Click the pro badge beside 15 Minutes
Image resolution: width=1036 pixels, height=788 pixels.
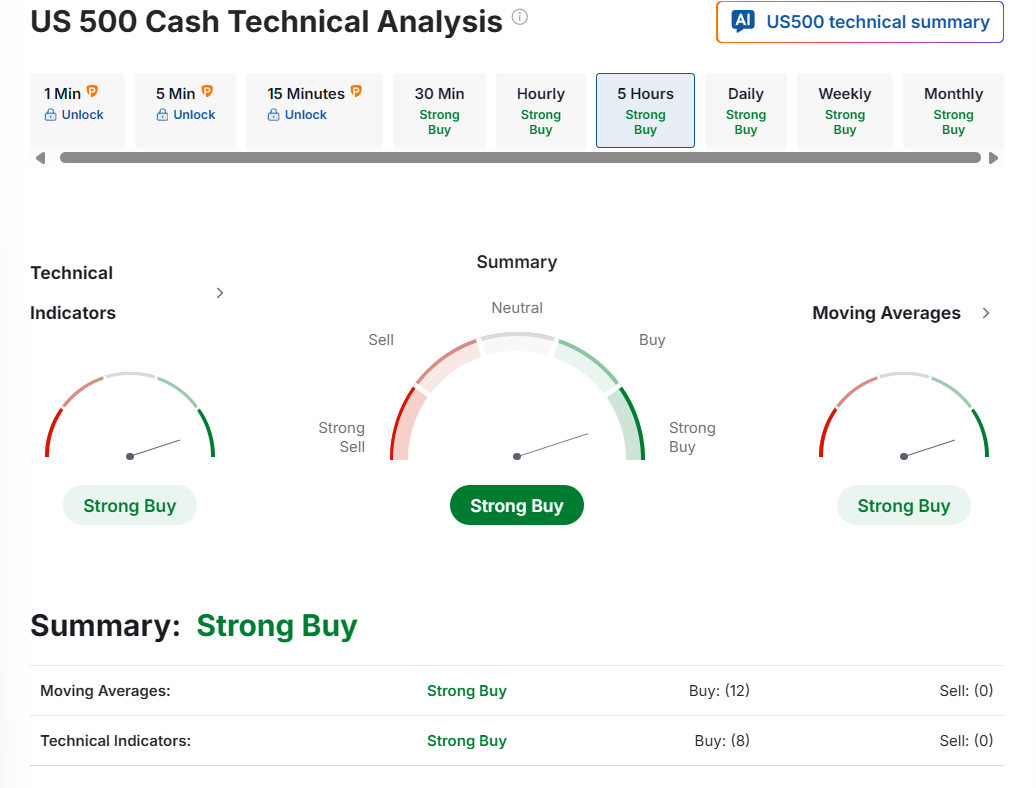tap(356, 92)
